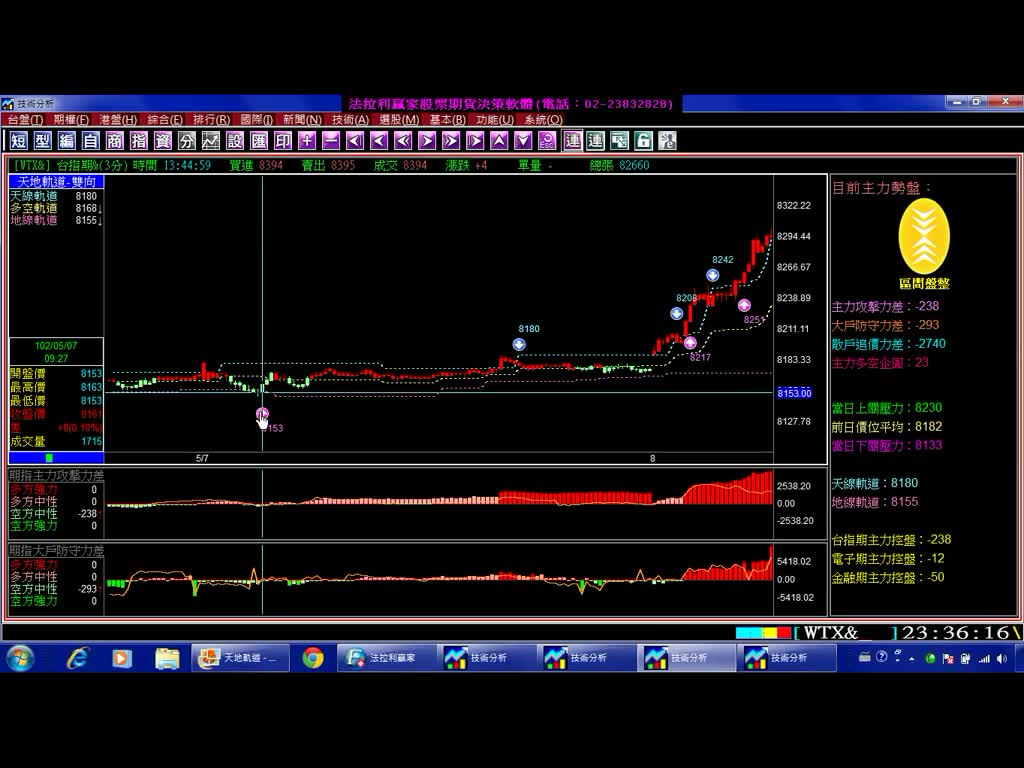Click the blue arrow marker labeled 8242
The image size is (1024, 768).
click(x=712, y=275)
